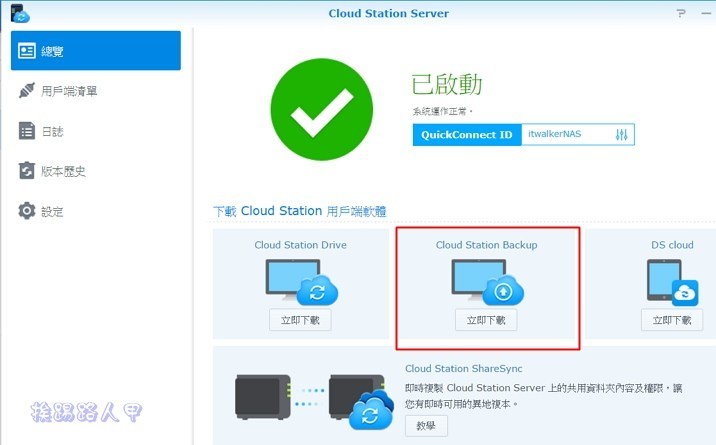Download Cloud Station Drive with 立即下載
Viewport: 716px width, 445px height.
tap(300, 320)
